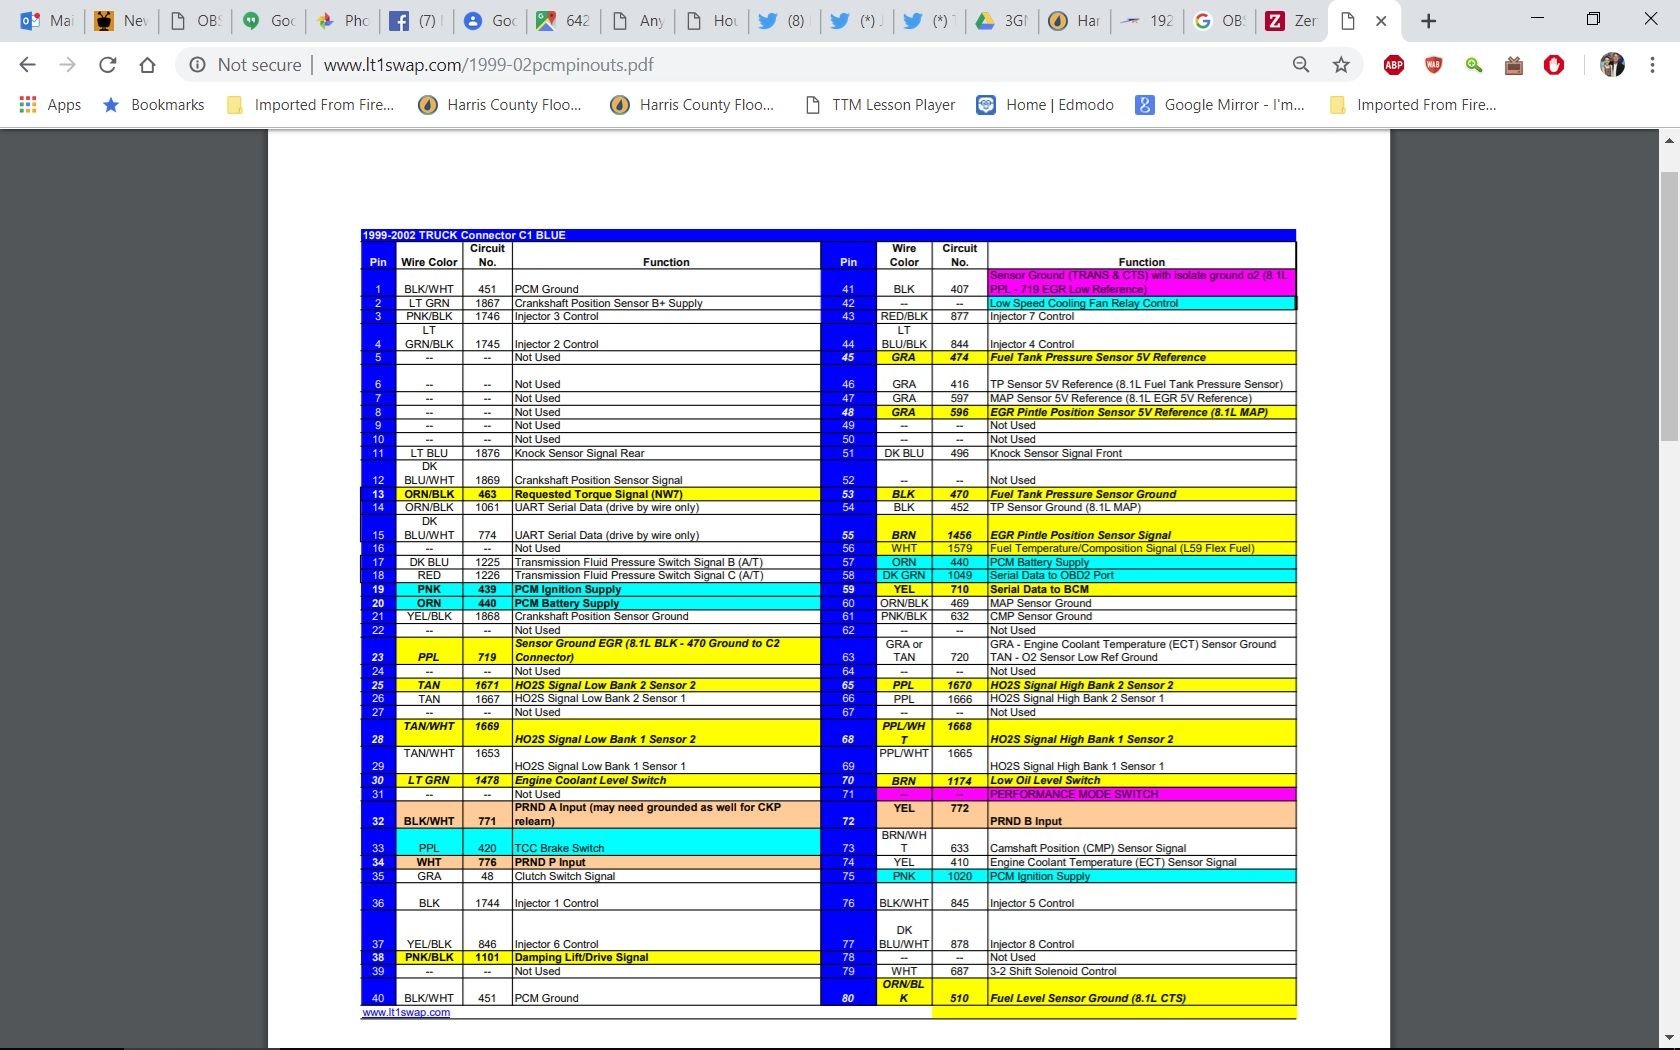Go to the browser home page
The height and width of the screenshot is (1050, 1680).
point(147,65)
